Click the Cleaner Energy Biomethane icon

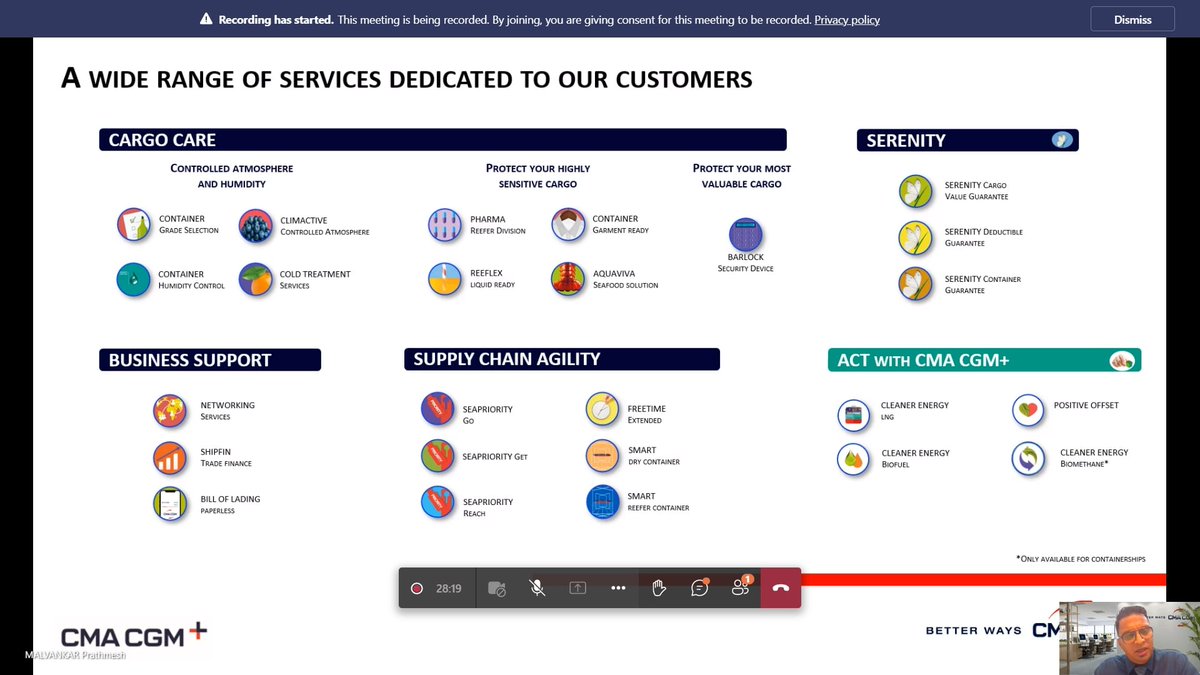click(1027, 459)
